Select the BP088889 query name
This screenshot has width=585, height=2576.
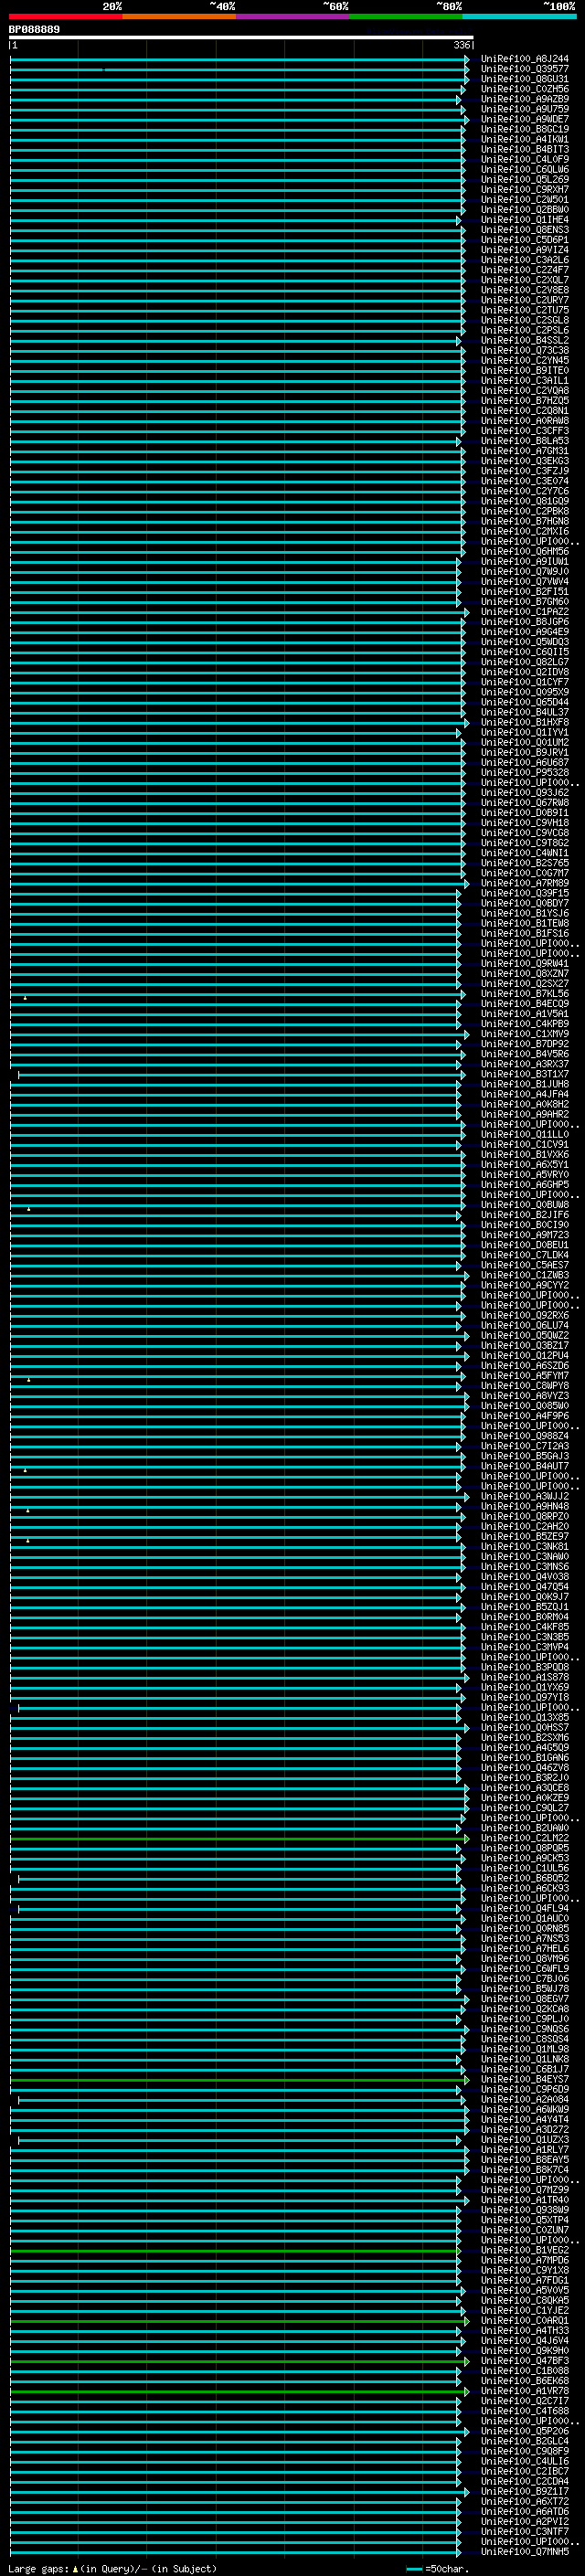click(x=34, y=29)
